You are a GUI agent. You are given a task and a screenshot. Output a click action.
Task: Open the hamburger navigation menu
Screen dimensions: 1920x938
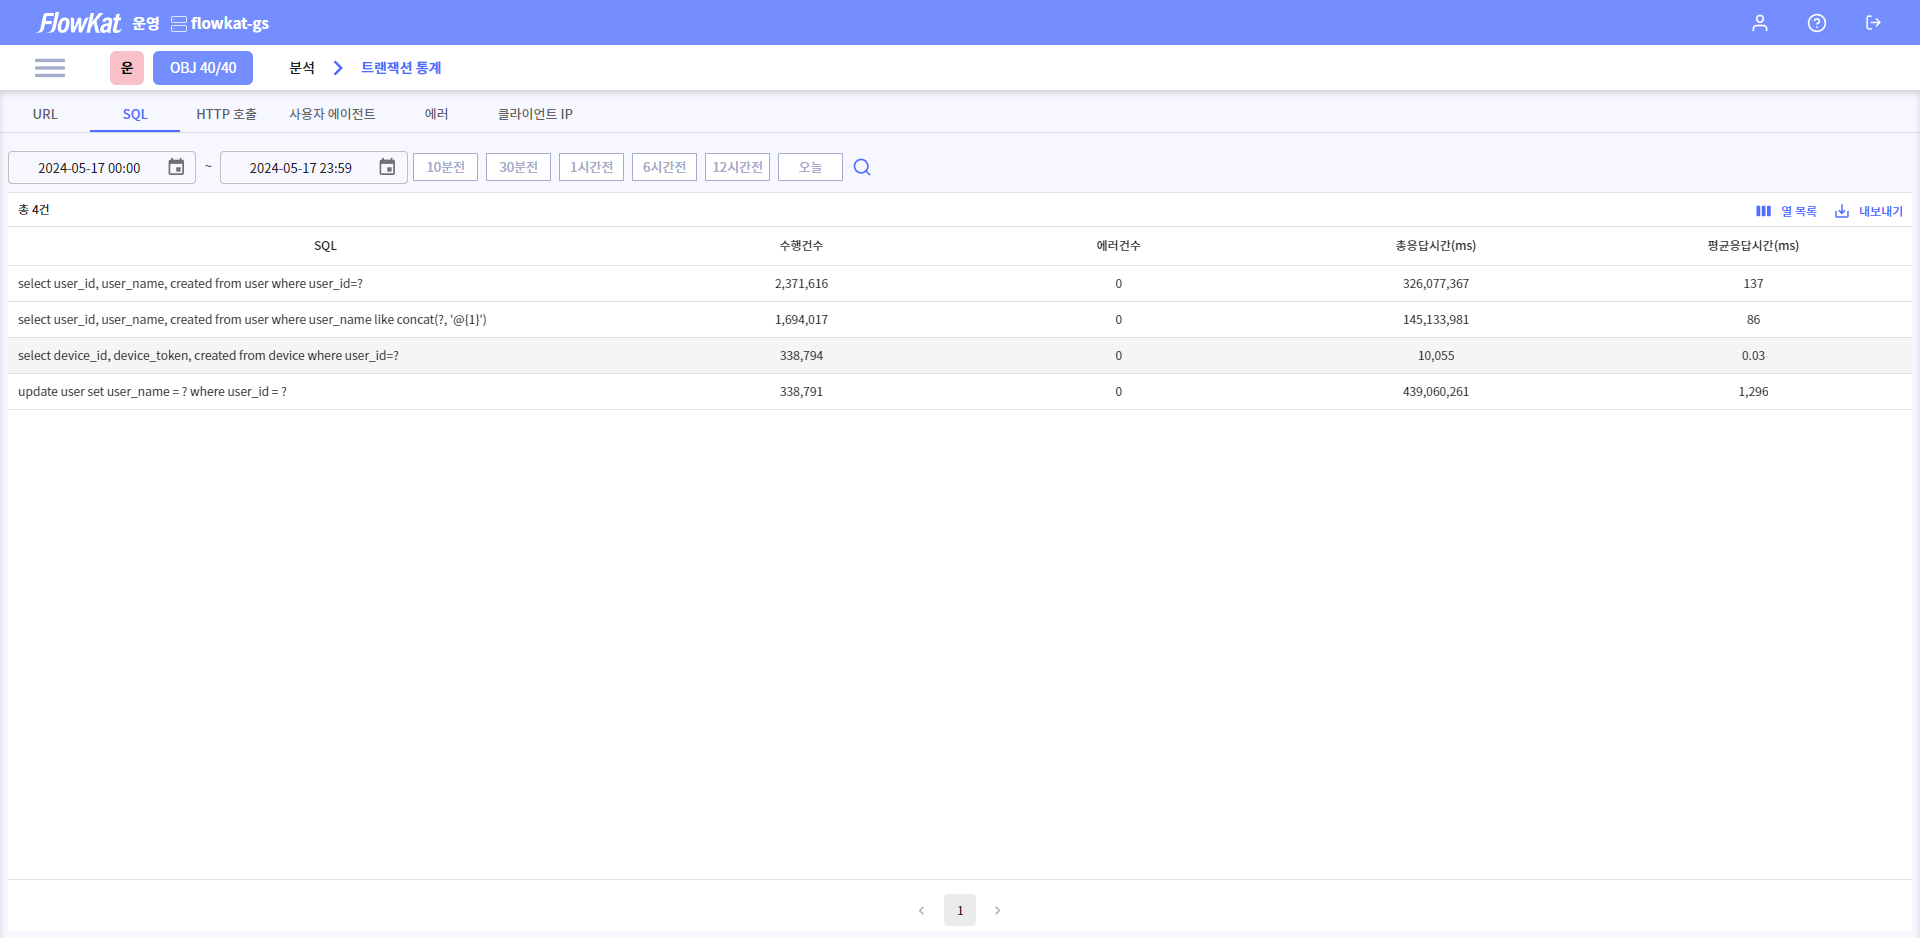pos(49,68)
